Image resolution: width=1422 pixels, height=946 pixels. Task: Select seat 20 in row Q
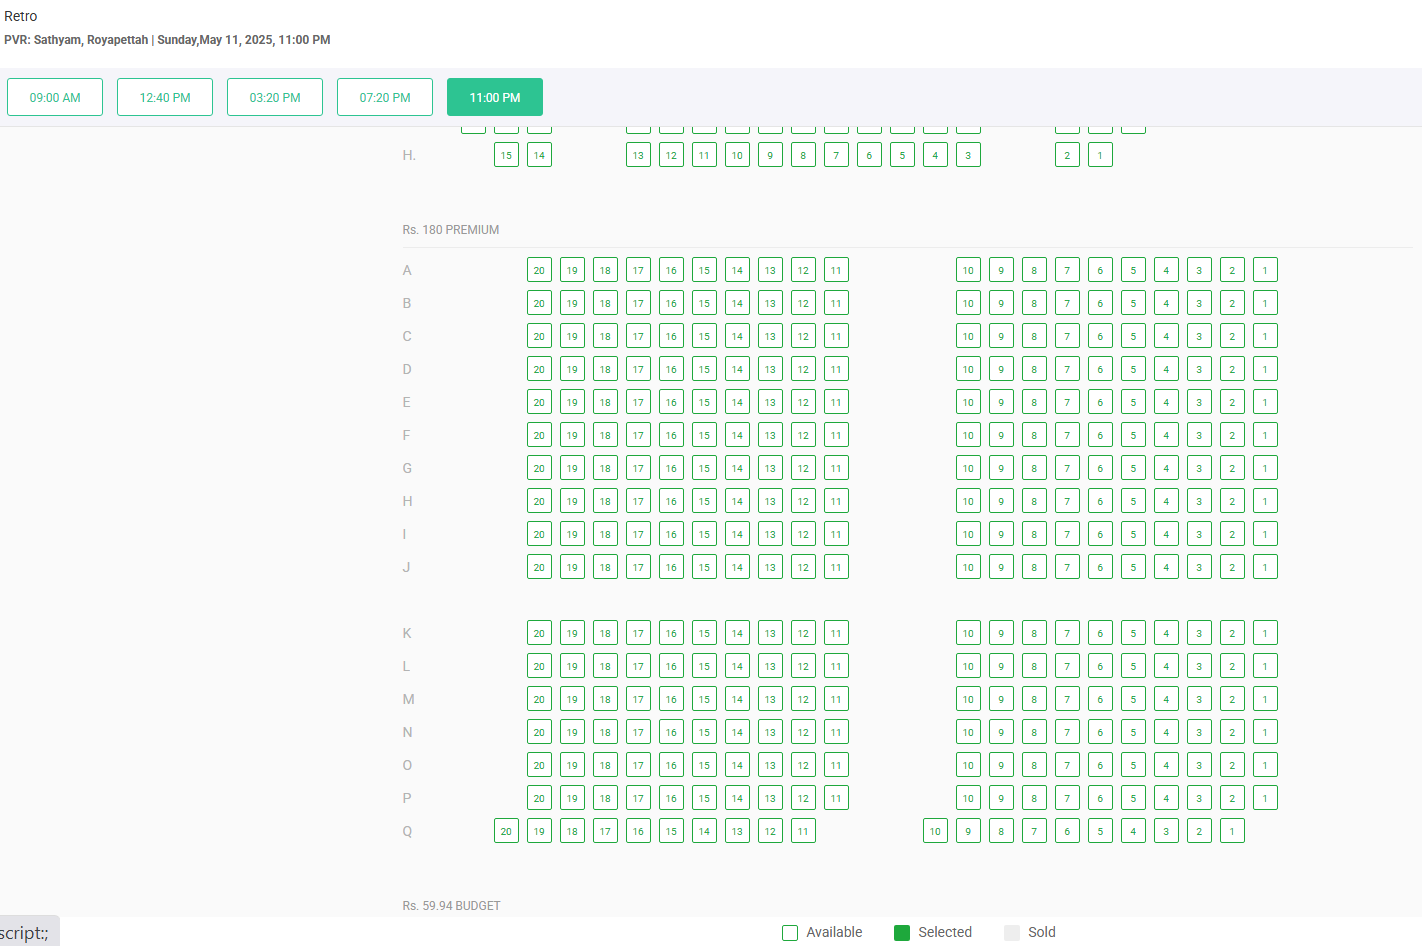click(506, 831)
